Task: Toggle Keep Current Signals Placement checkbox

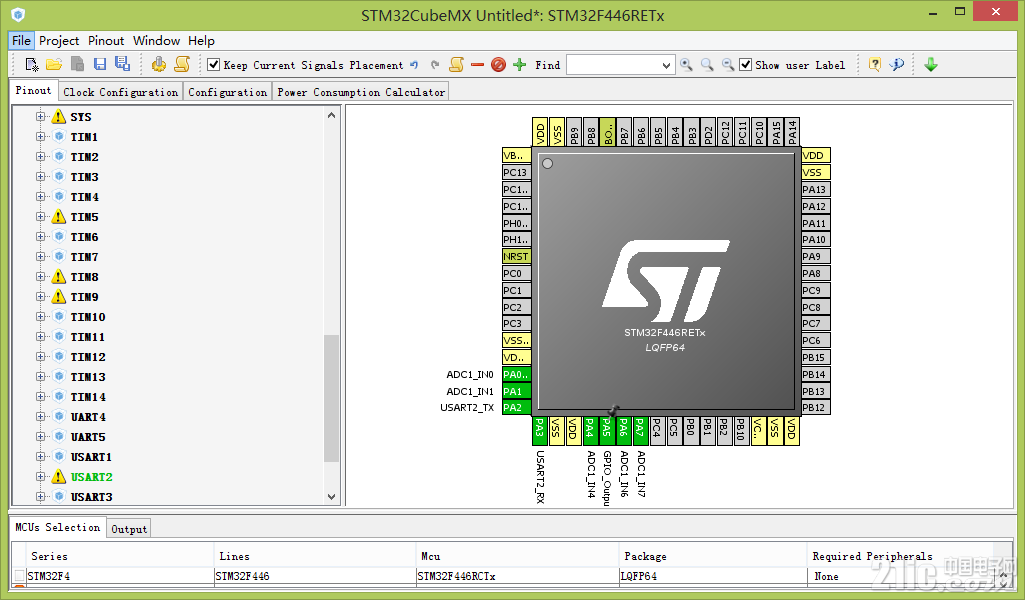Action: 213,65
